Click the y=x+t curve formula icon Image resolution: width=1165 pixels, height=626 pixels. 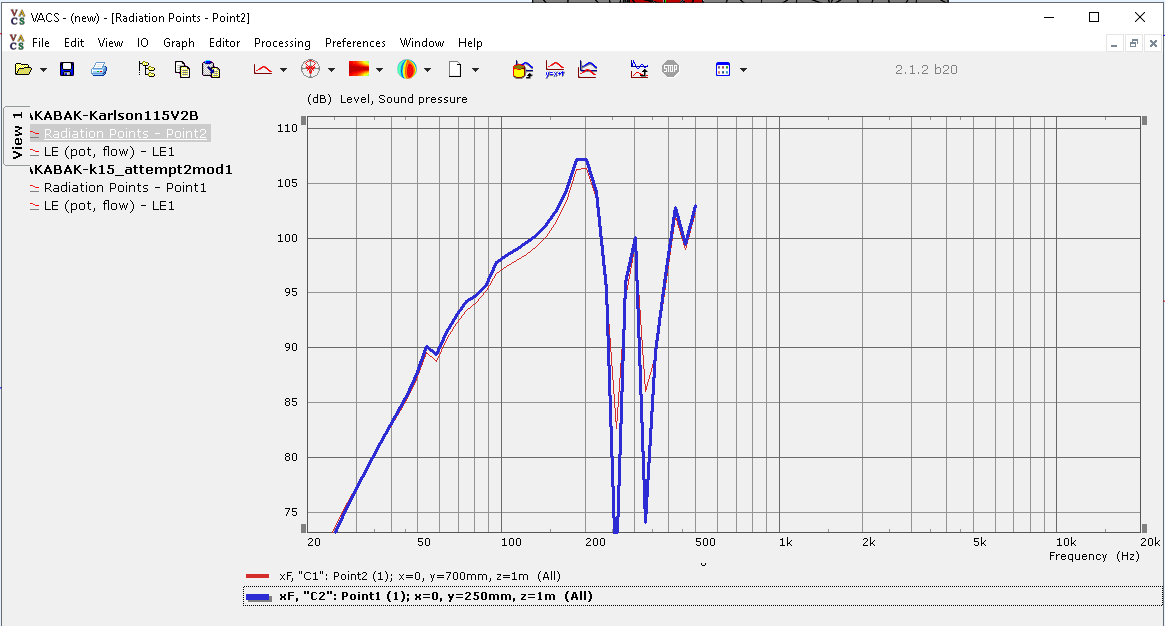click(x=555, y=69)
